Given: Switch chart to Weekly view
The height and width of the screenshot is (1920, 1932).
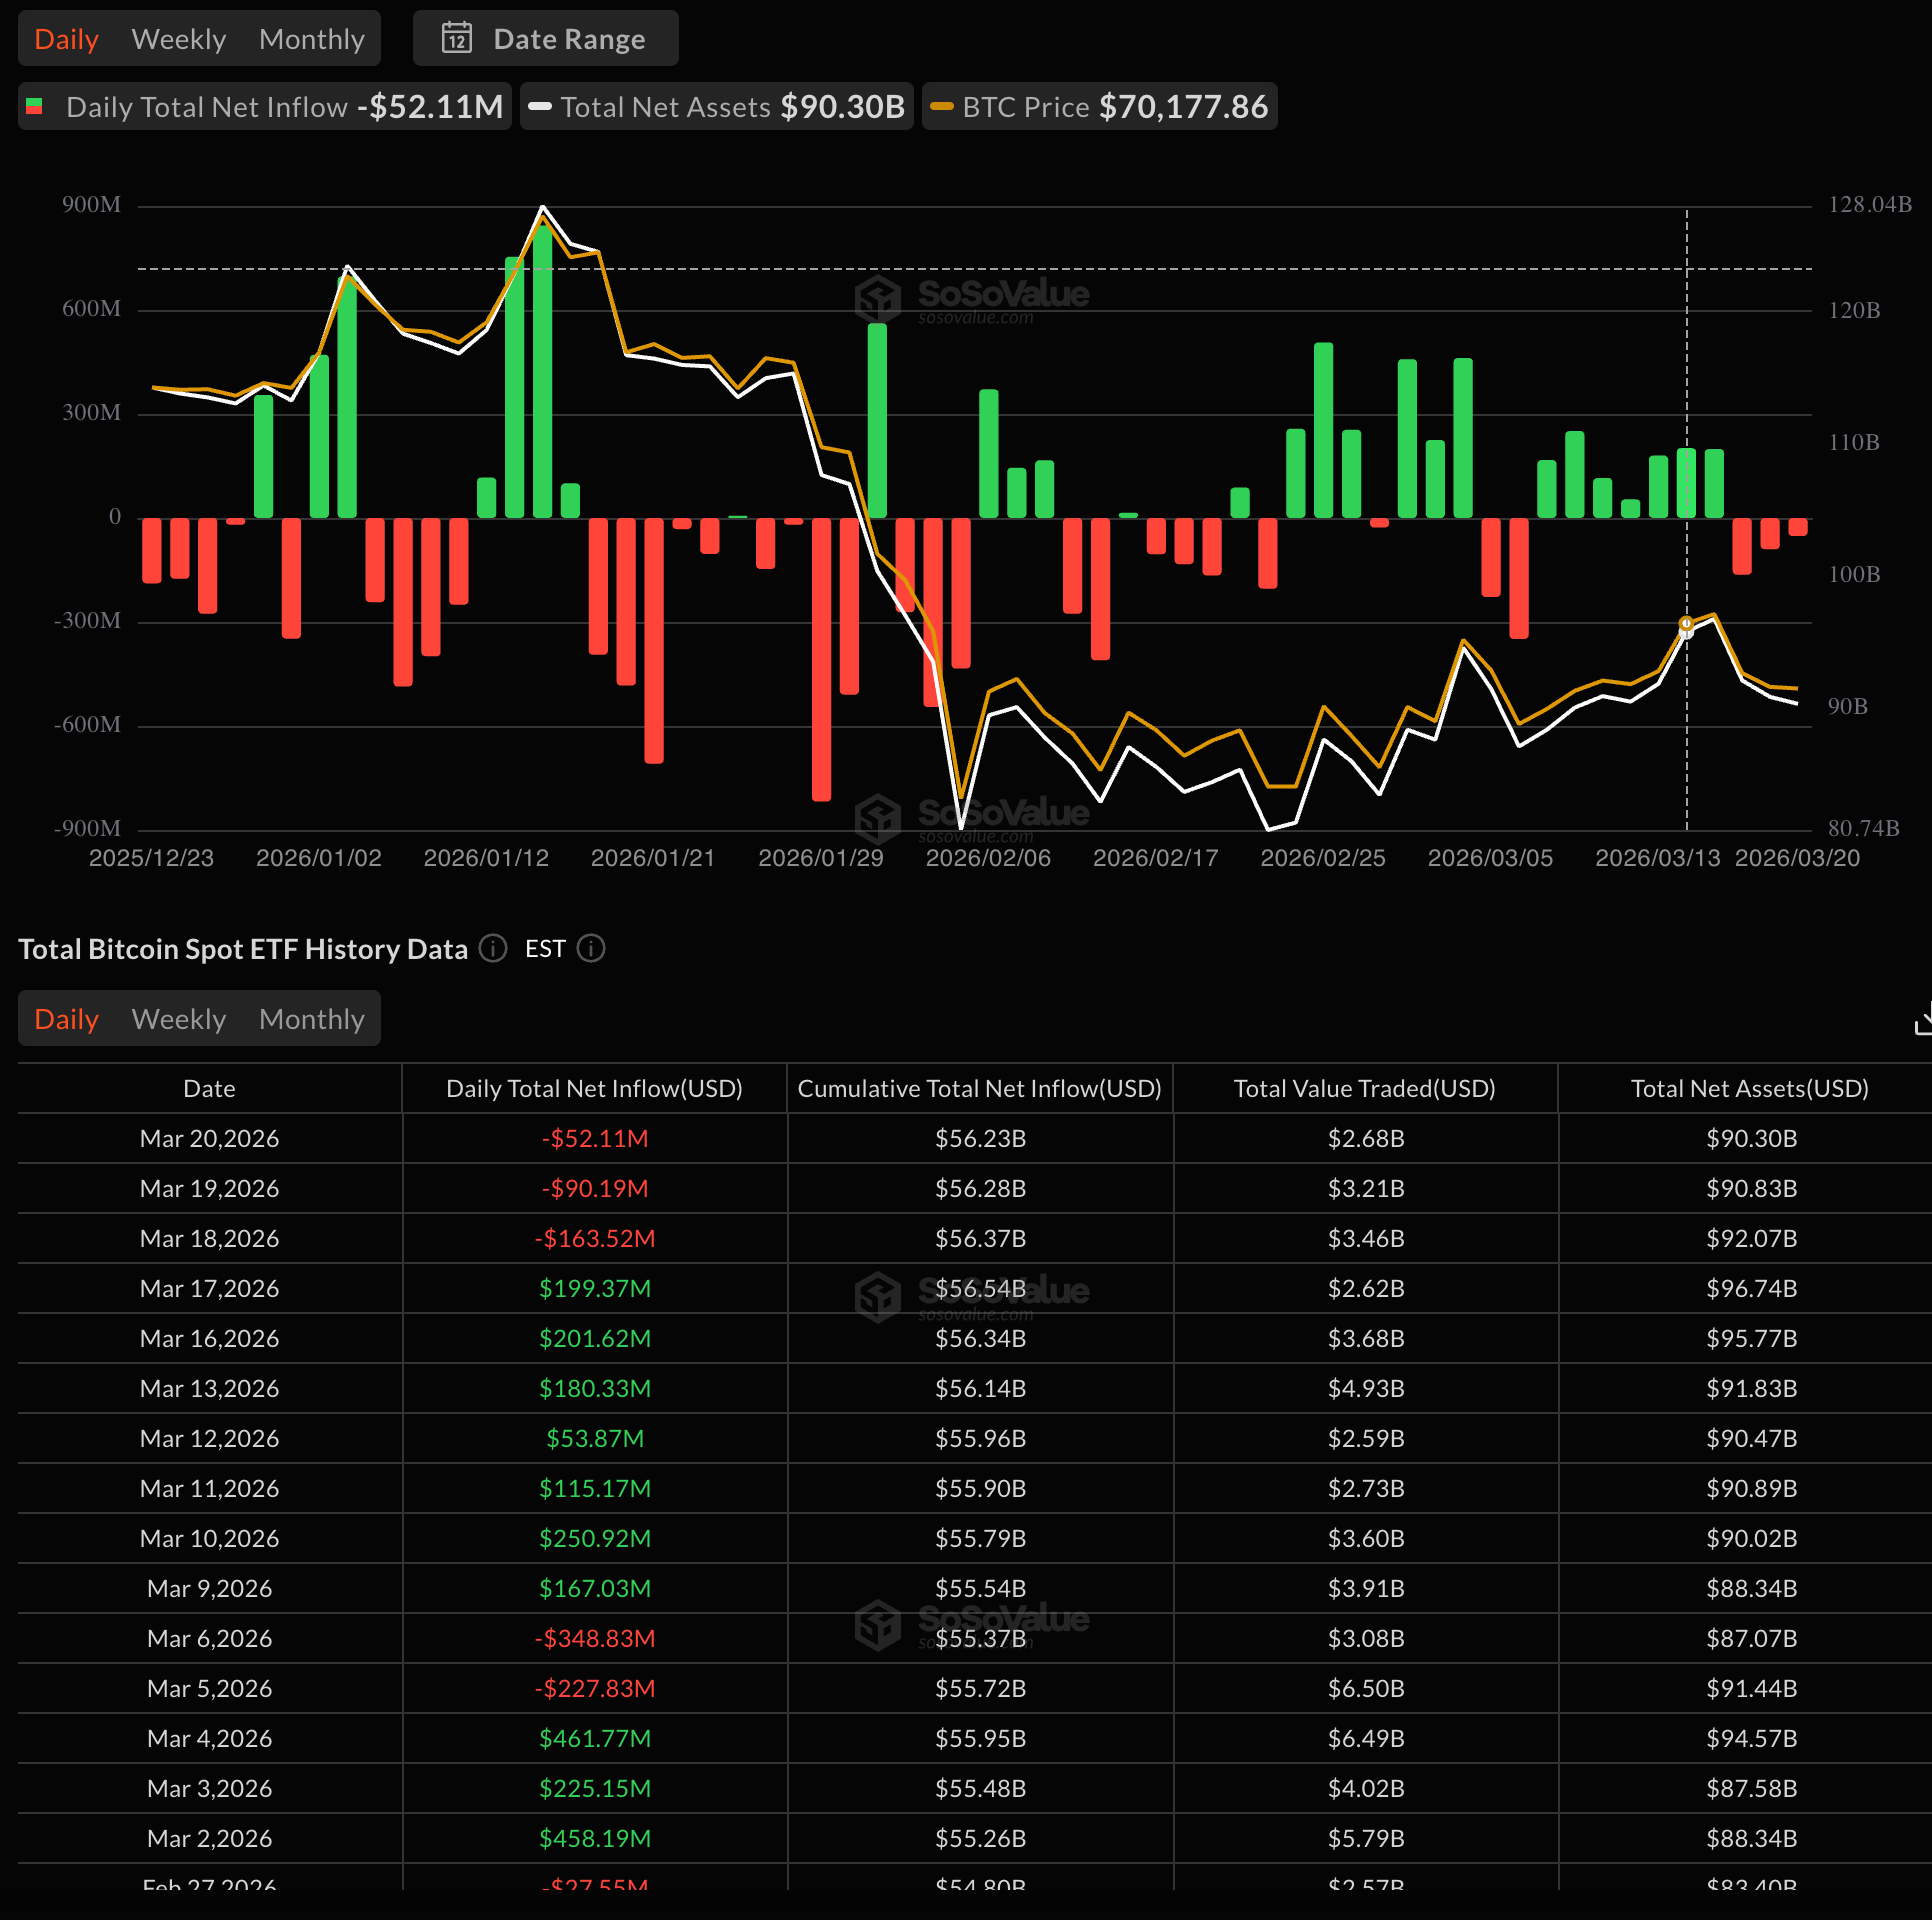Looking at the screenshot, I should pyautogui.click(x=179, y=39).
